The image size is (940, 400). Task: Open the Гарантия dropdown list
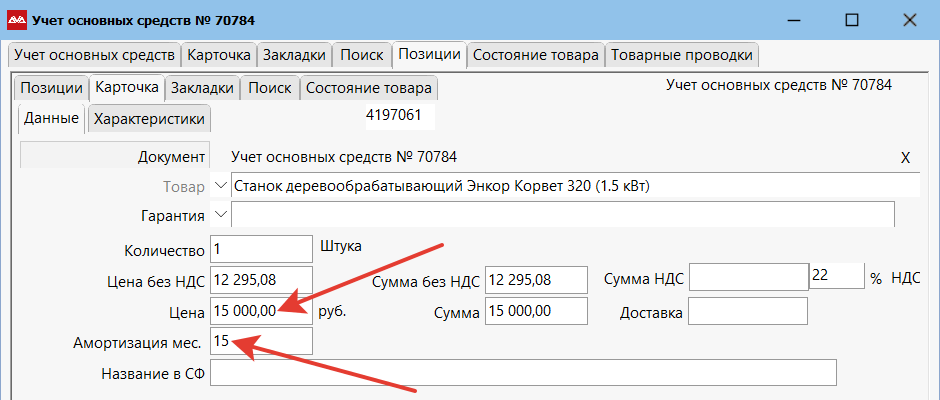coord(220,215)
